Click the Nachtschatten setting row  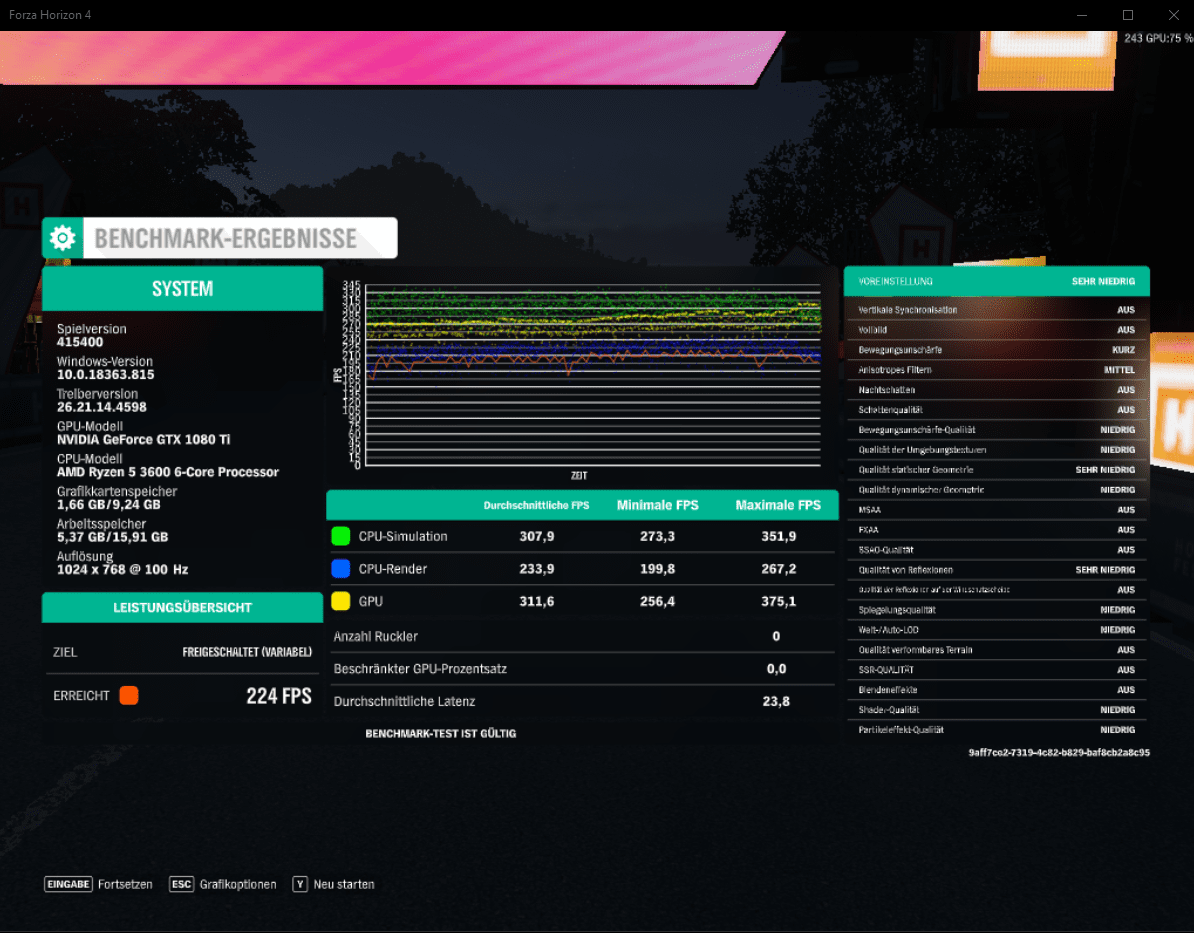click(997, 390)
